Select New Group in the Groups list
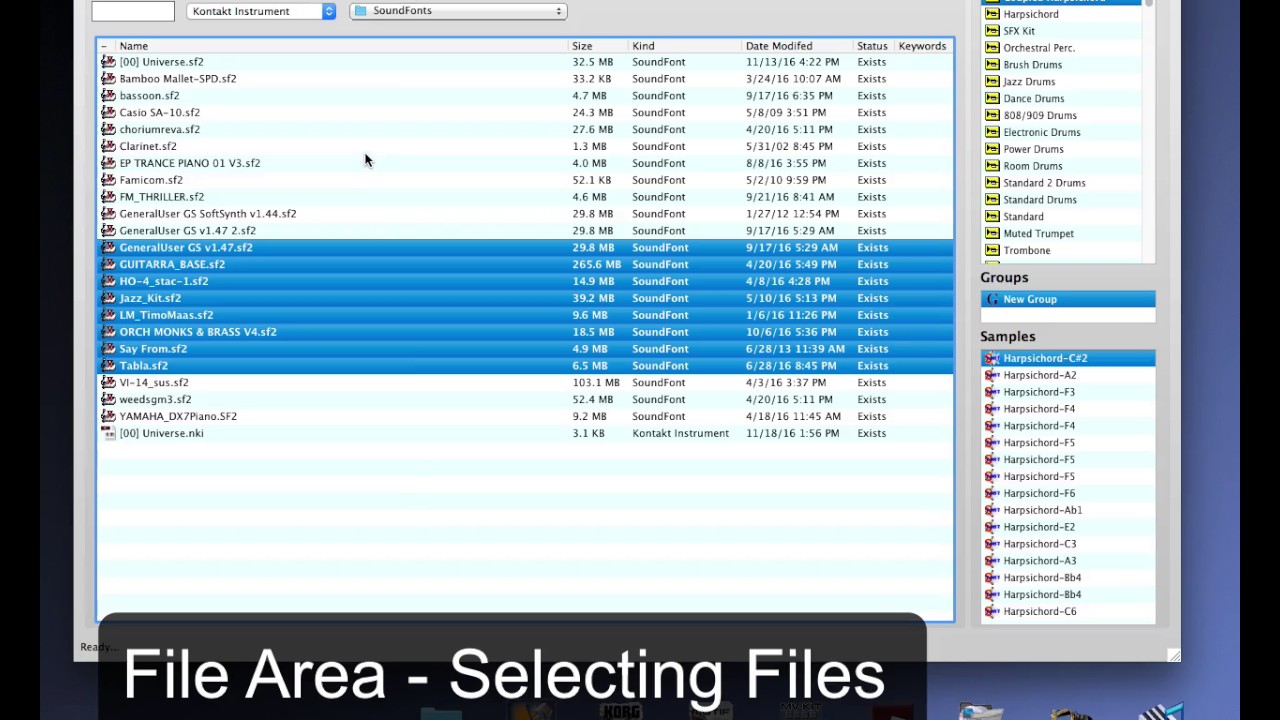Viewport: 1280px width, 720px height. click(1068, 299)
